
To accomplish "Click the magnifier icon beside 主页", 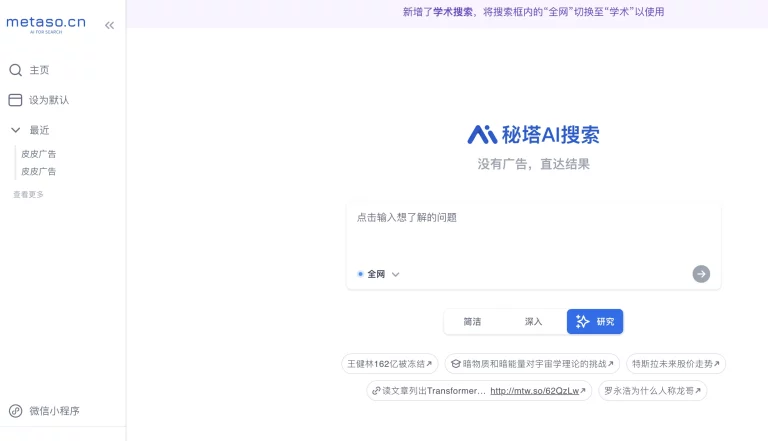I will pos(16,70).
